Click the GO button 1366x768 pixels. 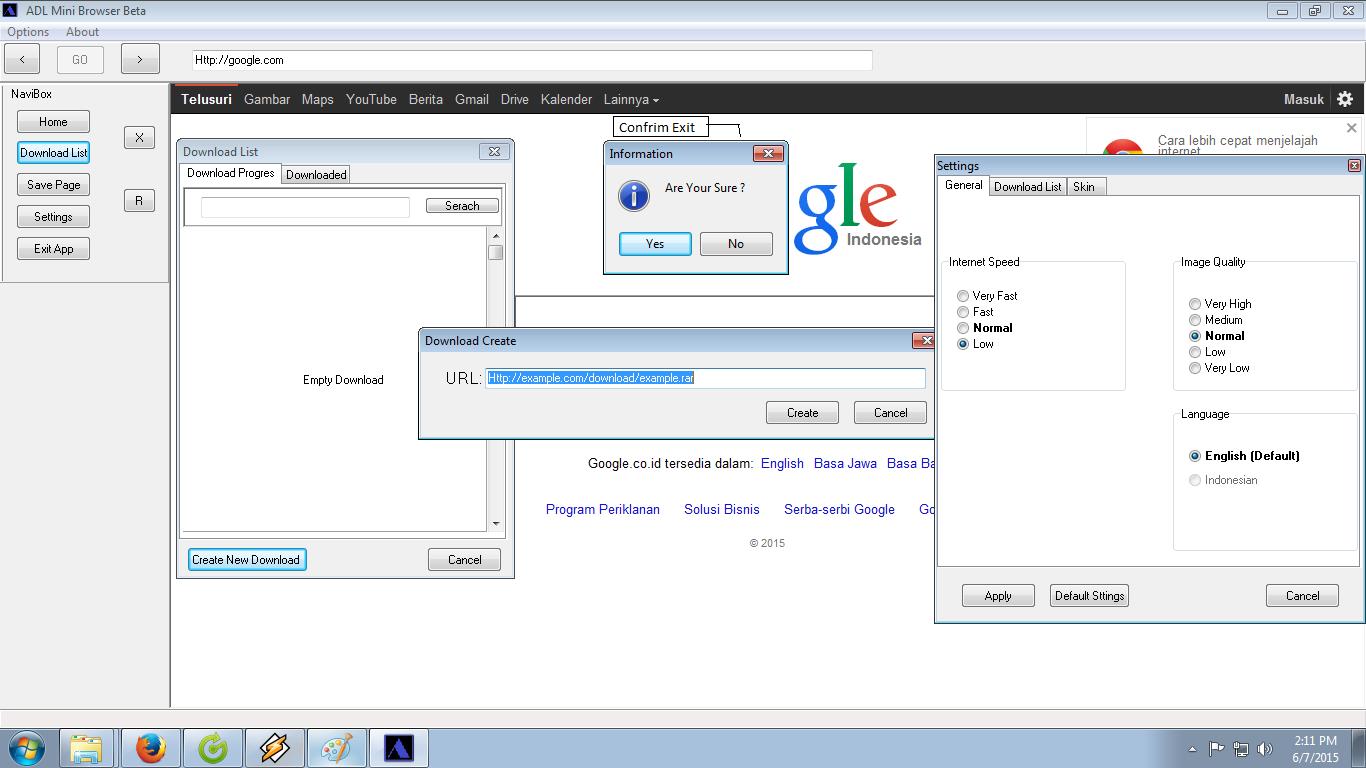click(x=80, y=59)
